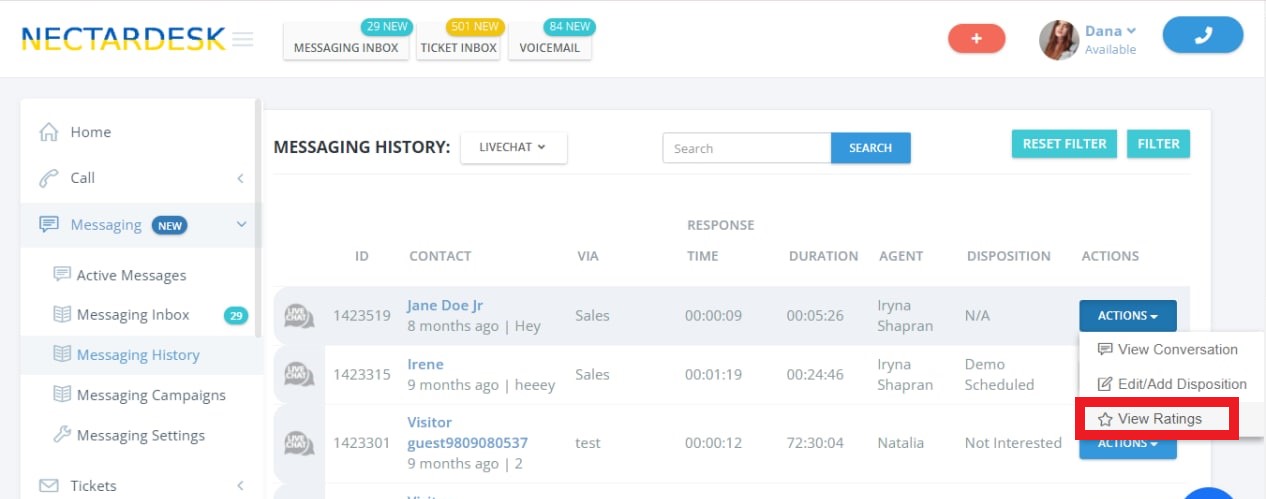
Task: Select View Conversation from actions menu
Action: pos(1168,349)
